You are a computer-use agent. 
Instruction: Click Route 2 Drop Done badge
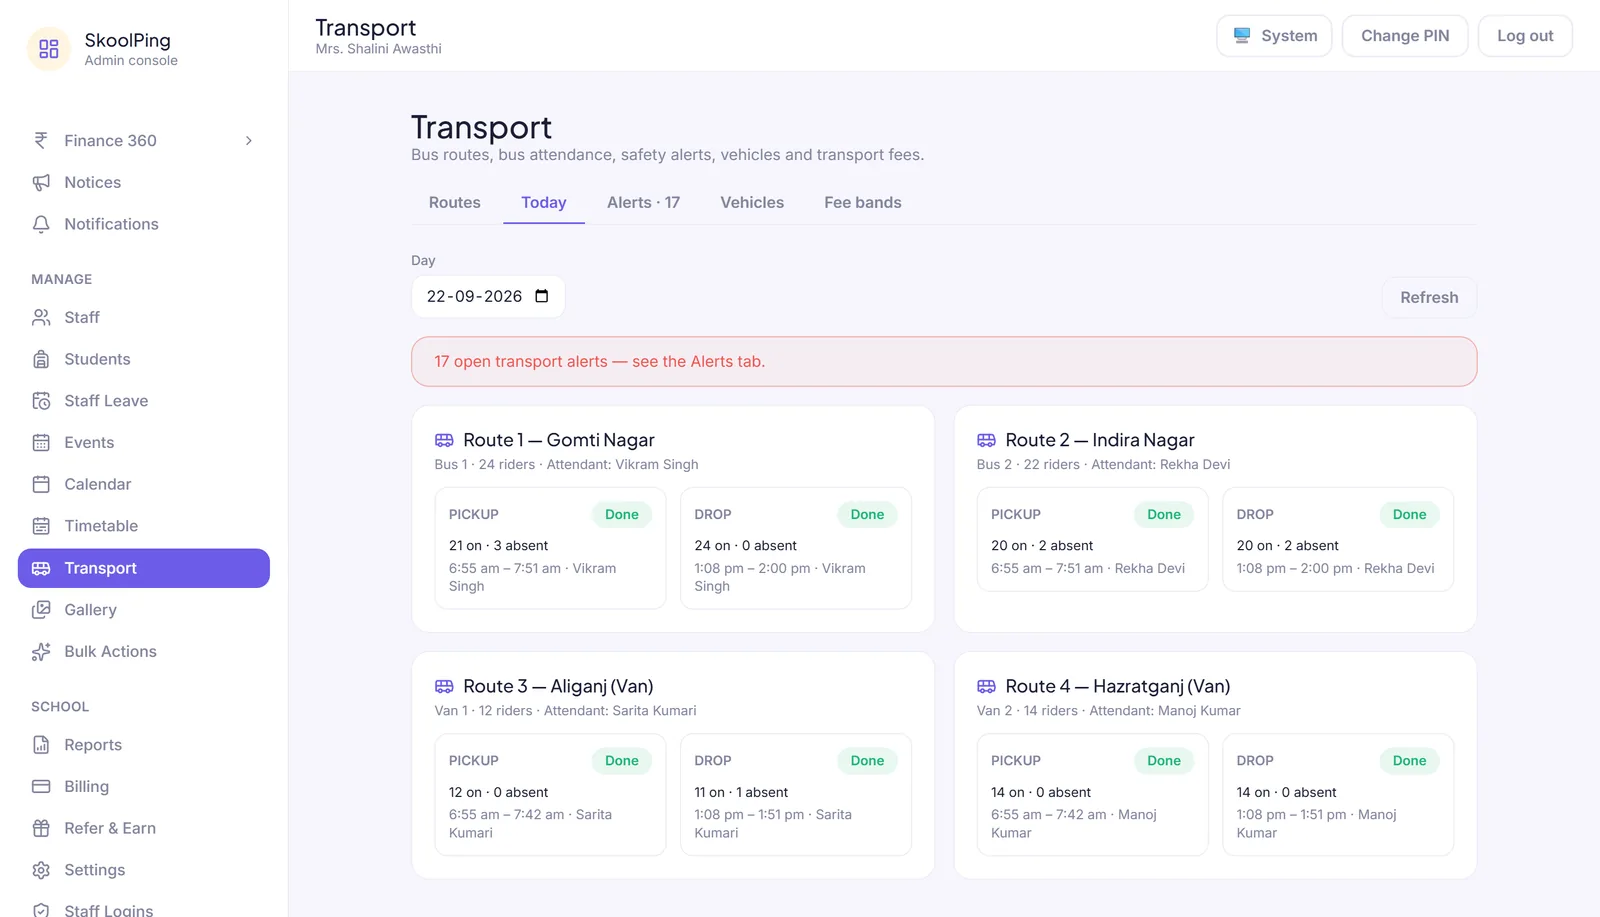tap(1409, 515)
